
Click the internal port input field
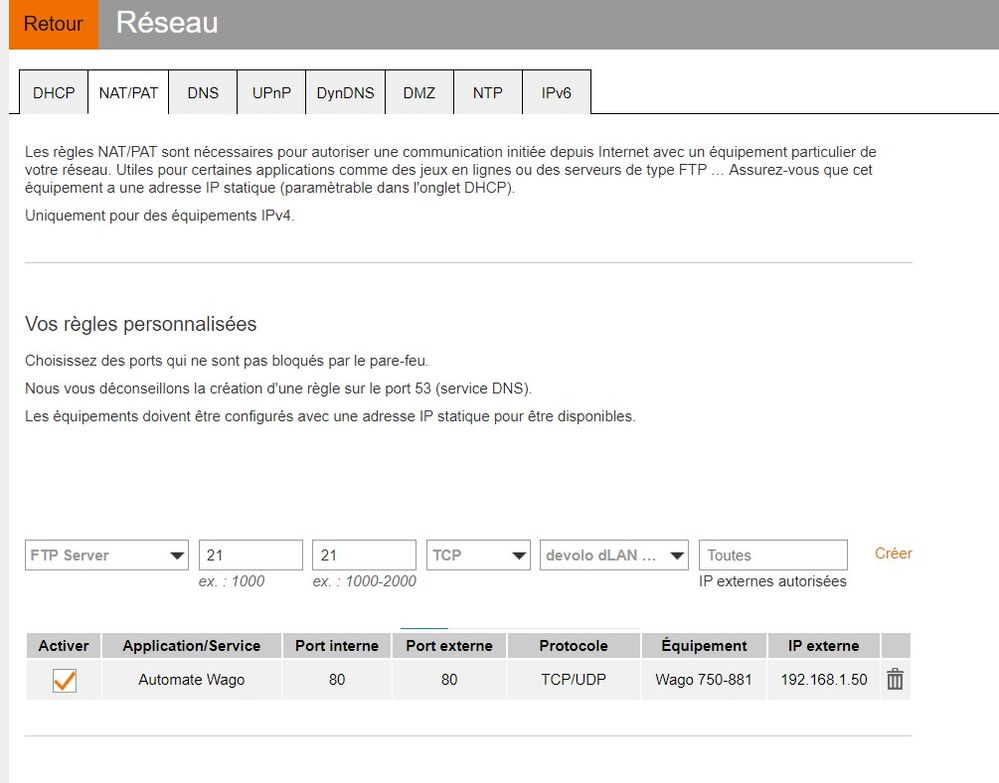pyautogui.click(x=250, y=555)
